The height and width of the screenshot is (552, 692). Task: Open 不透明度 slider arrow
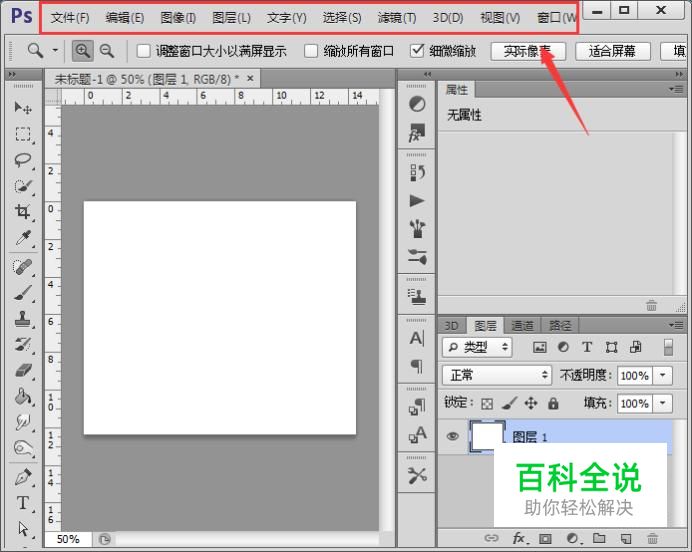click(x=662, y=376)
